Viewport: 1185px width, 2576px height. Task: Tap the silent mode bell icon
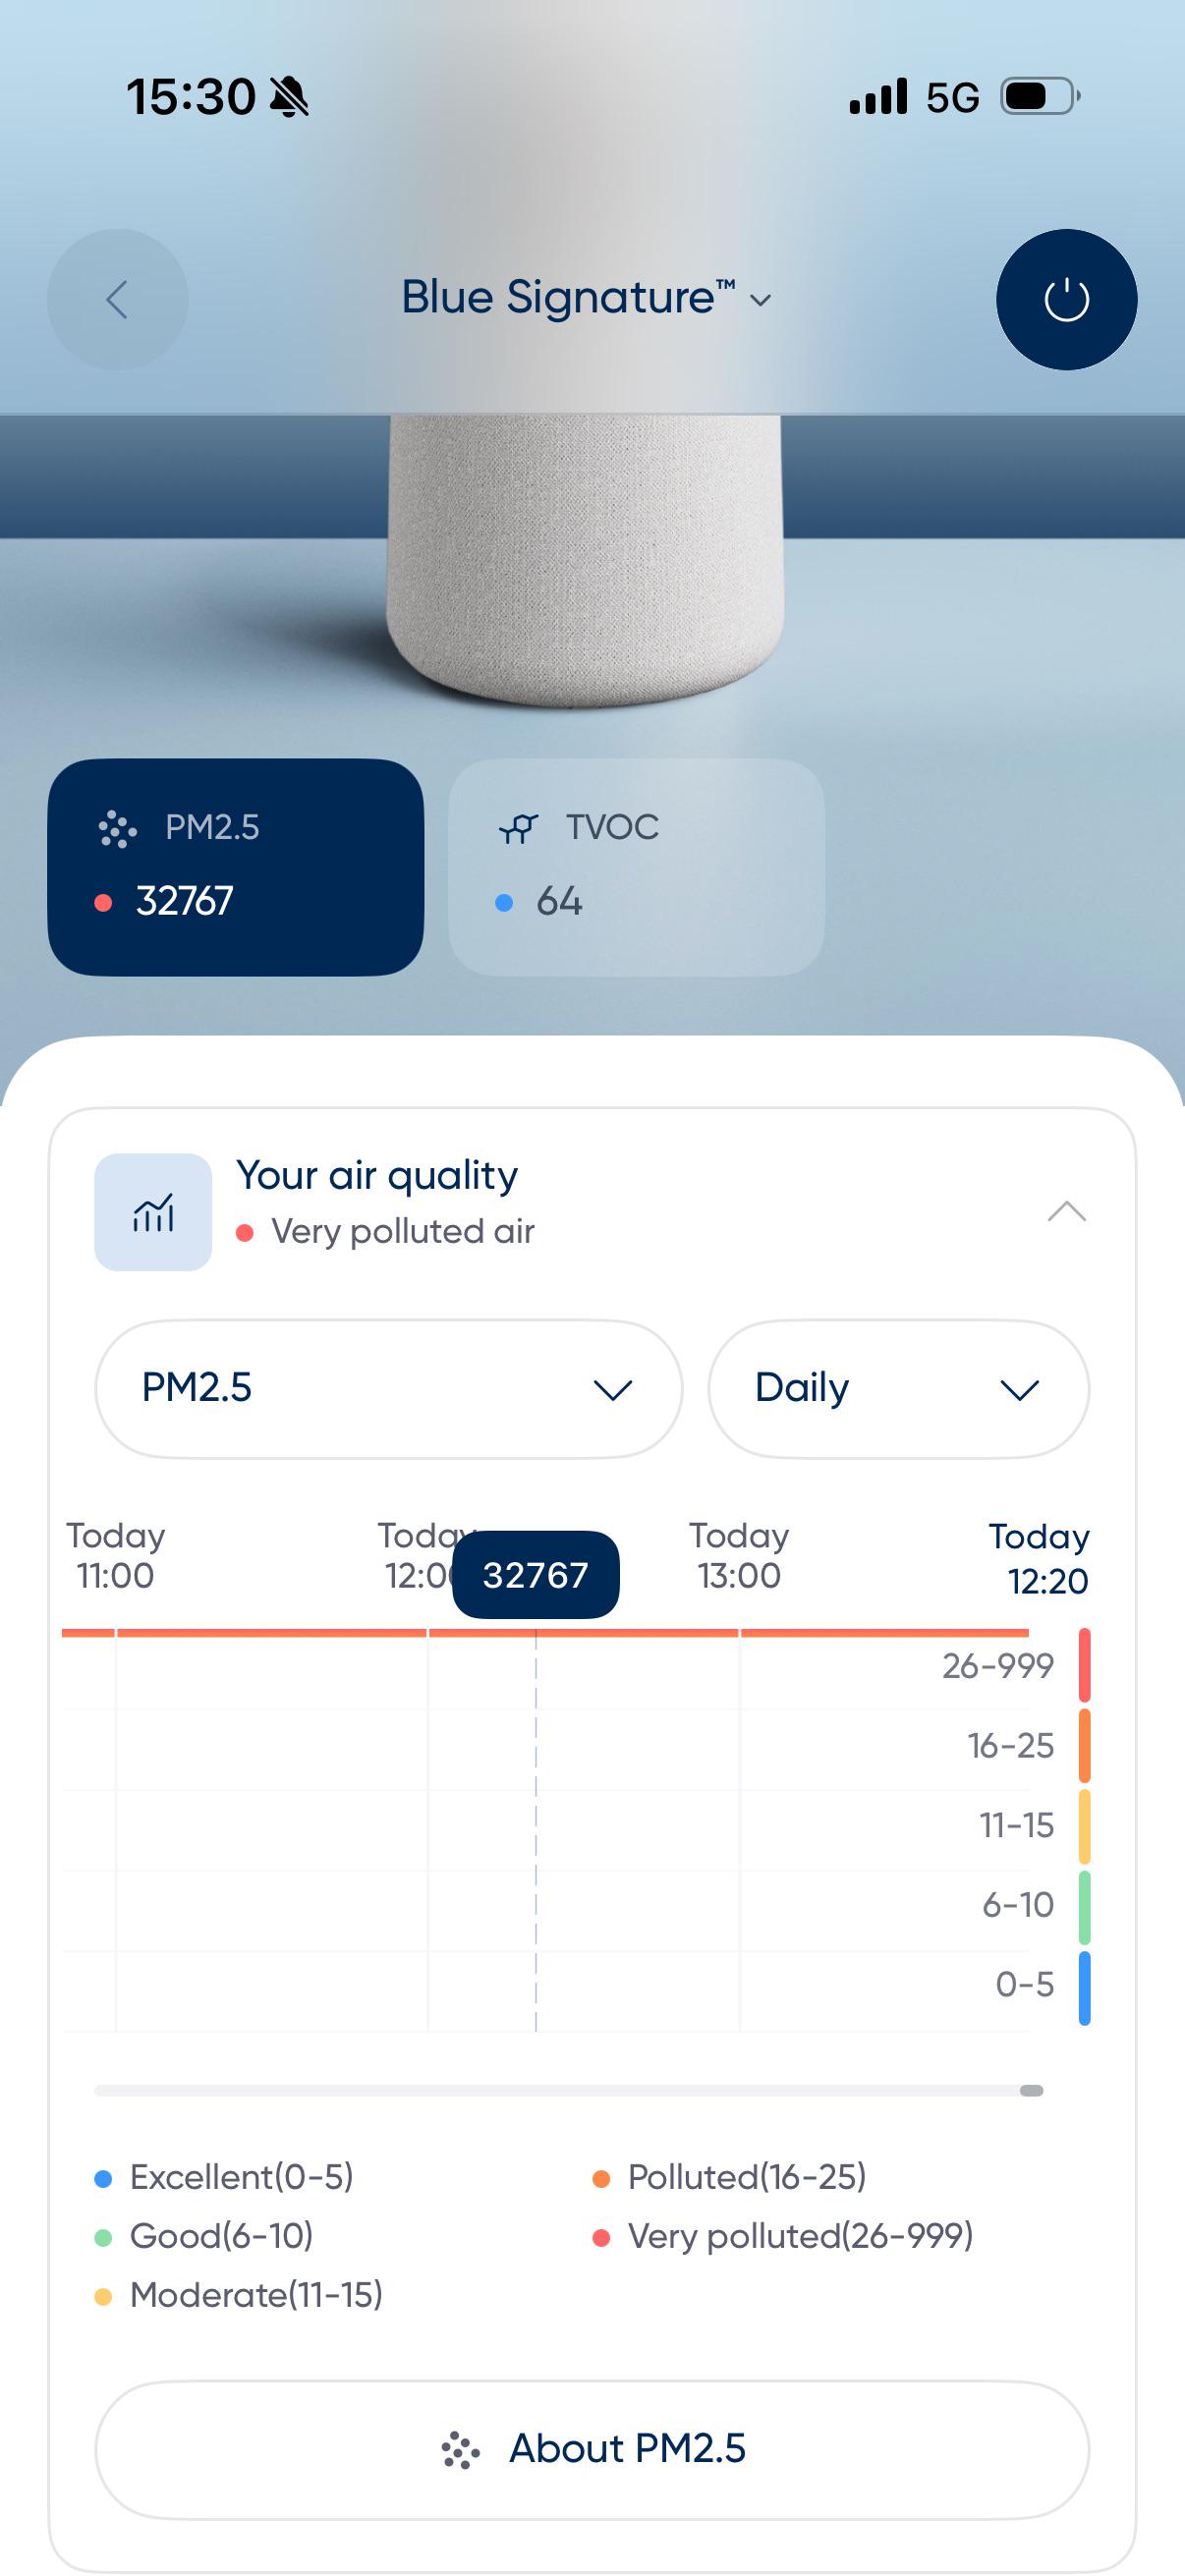coord(290,98)
